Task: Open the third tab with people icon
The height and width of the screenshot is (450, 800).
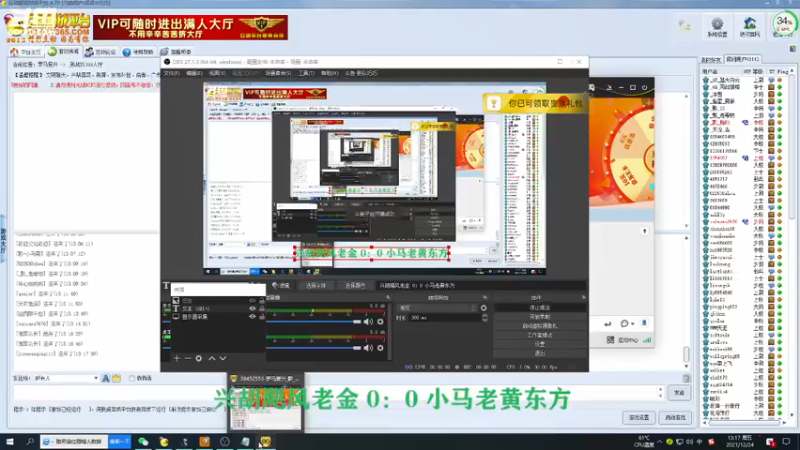Action: (x=101, y=52)
